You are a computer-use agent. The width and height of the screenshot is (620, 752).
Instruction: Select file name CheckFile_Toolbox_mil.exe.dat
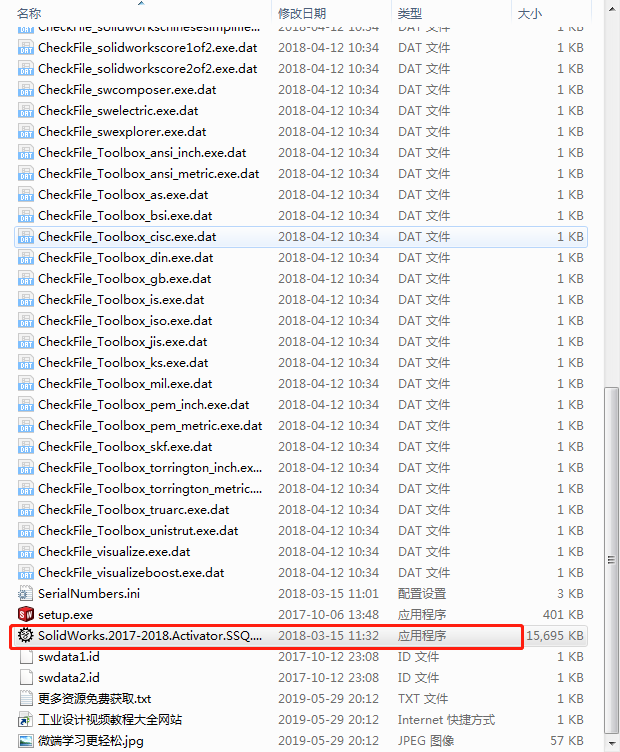coord(125,384)
